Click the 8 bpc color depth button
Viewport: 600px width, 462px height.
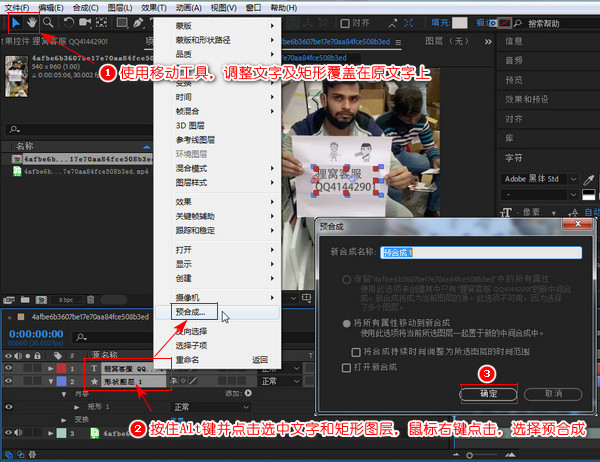coord(65,300)
